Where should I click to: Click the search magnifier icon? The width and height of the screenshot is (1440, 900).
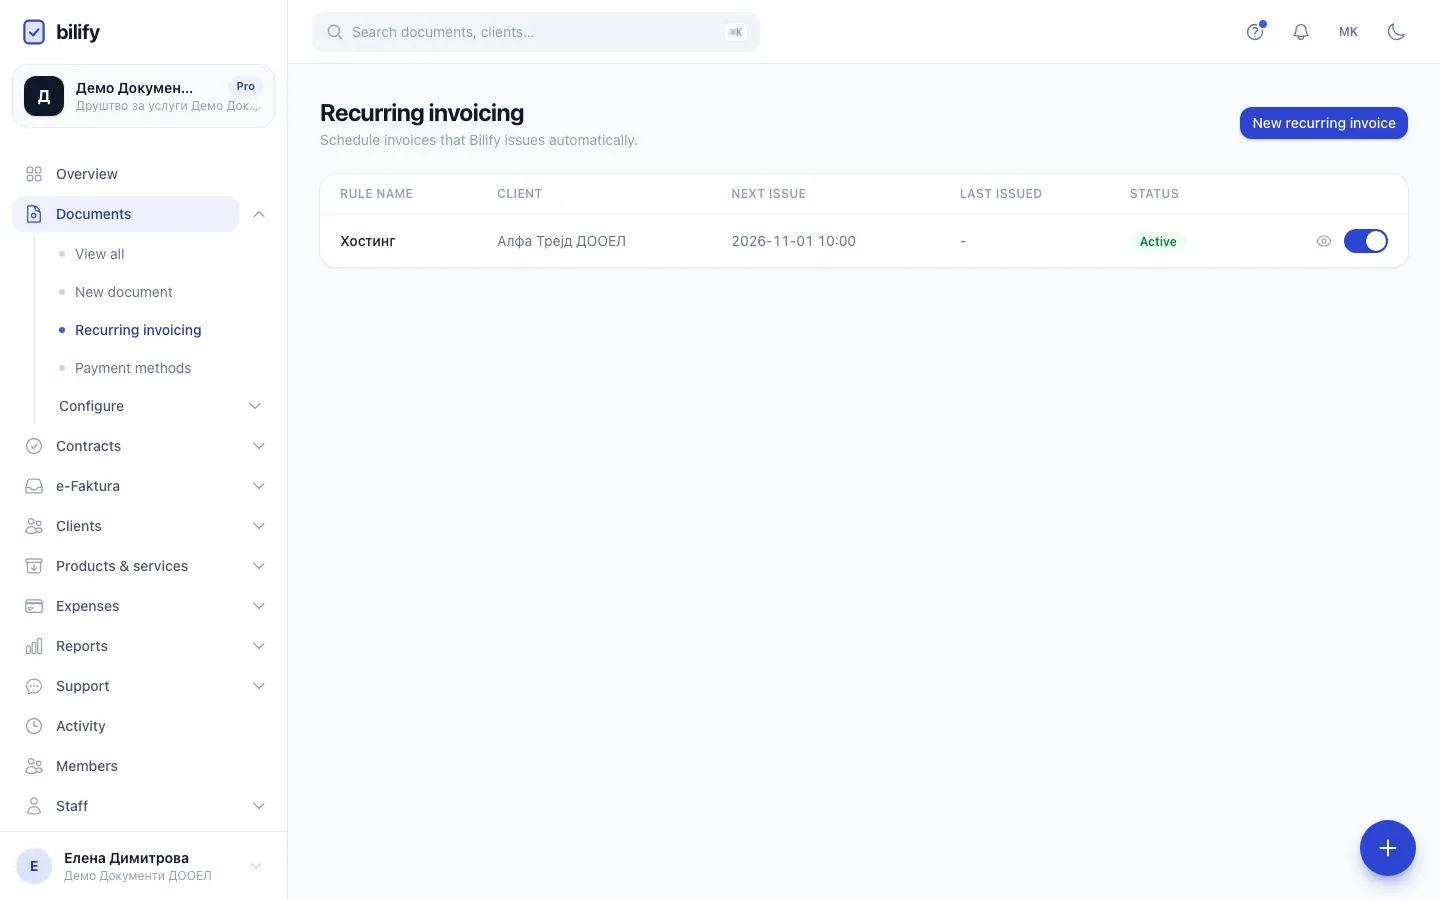(x=335, y=32)
